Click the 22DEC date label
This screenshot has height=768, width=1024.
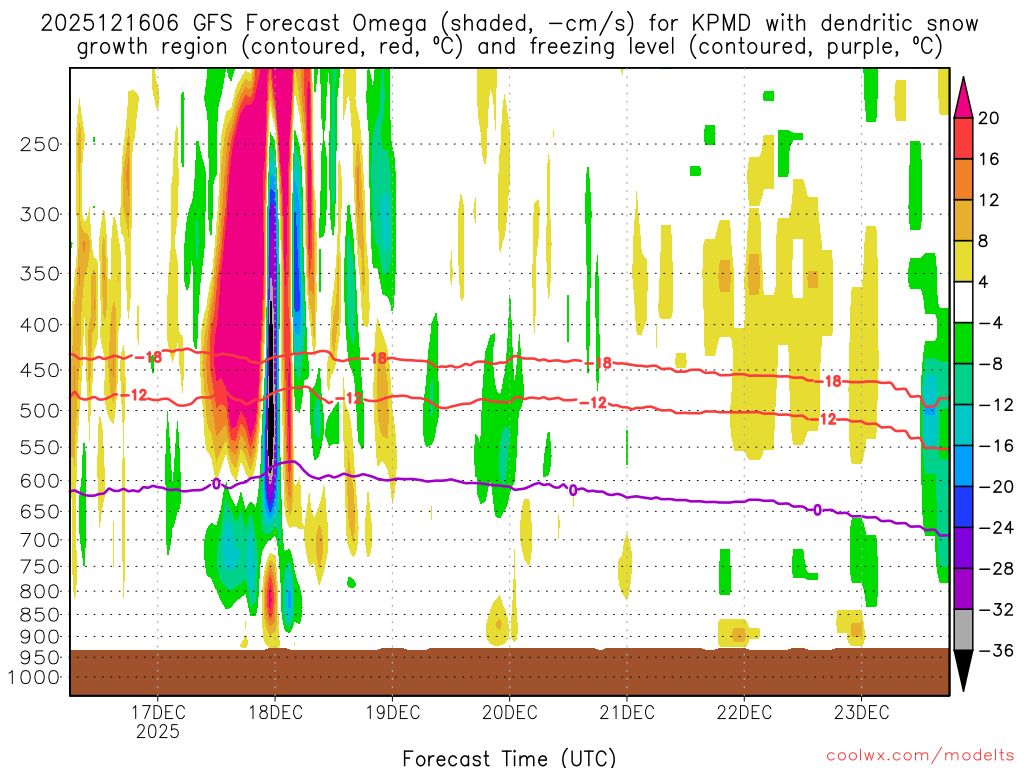(744, 712)
